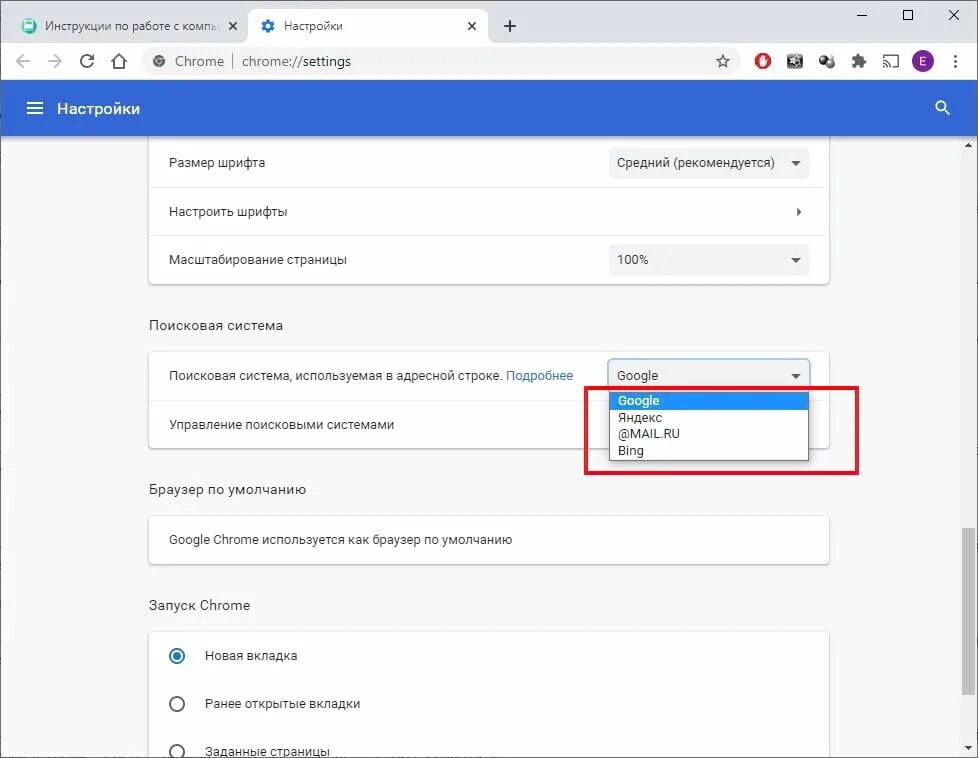978x758 pixels.
Task: Open the Extensions puzzle piece icon
Action: (859, 61)
